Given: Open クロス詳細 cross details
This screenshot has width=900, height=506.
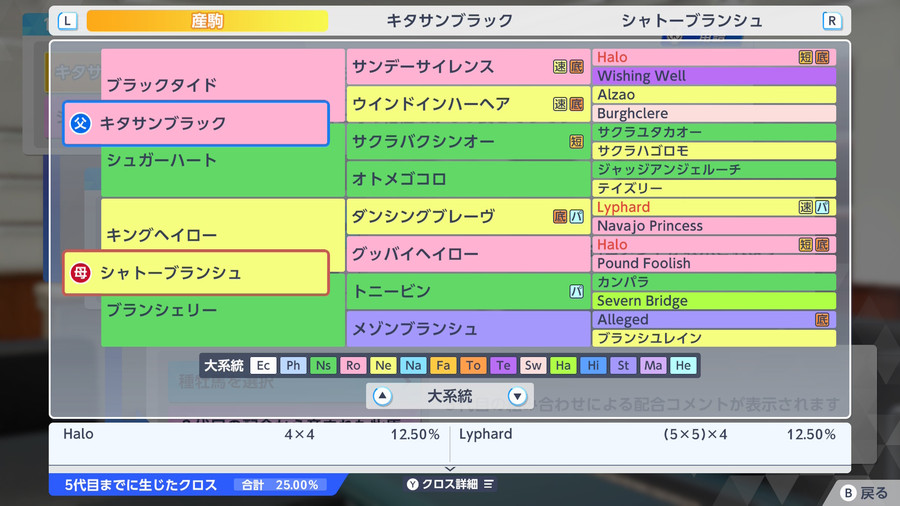Looking at the screenshot, I should tap(450, 484).
